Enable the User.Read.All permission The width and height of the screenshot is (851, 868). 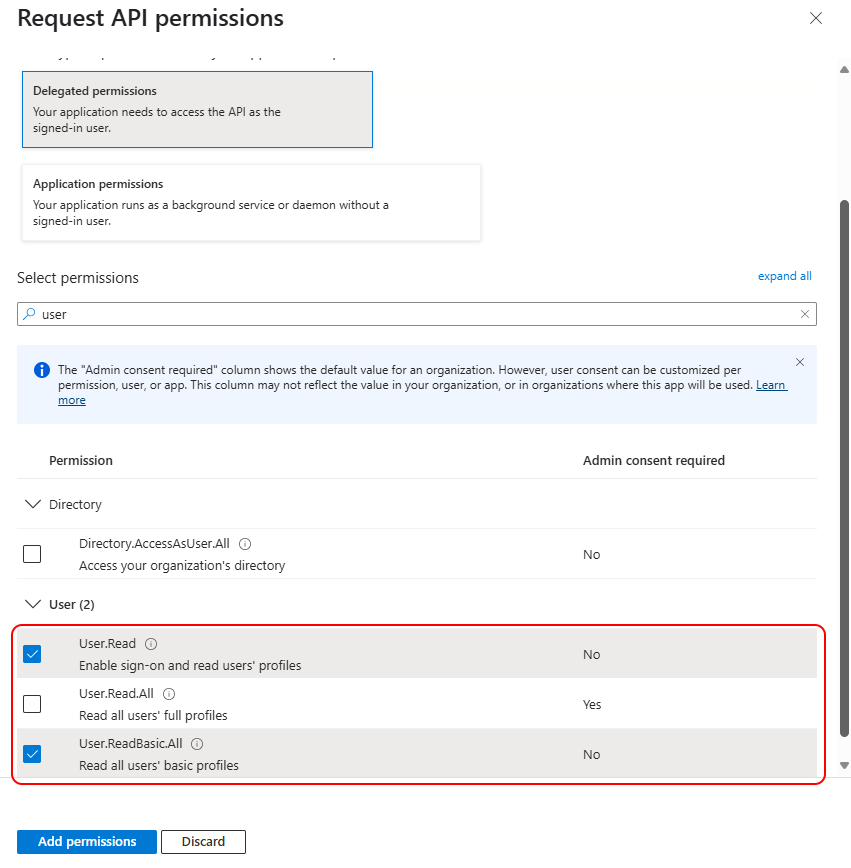pyautogui.click(x=31, y=704)
